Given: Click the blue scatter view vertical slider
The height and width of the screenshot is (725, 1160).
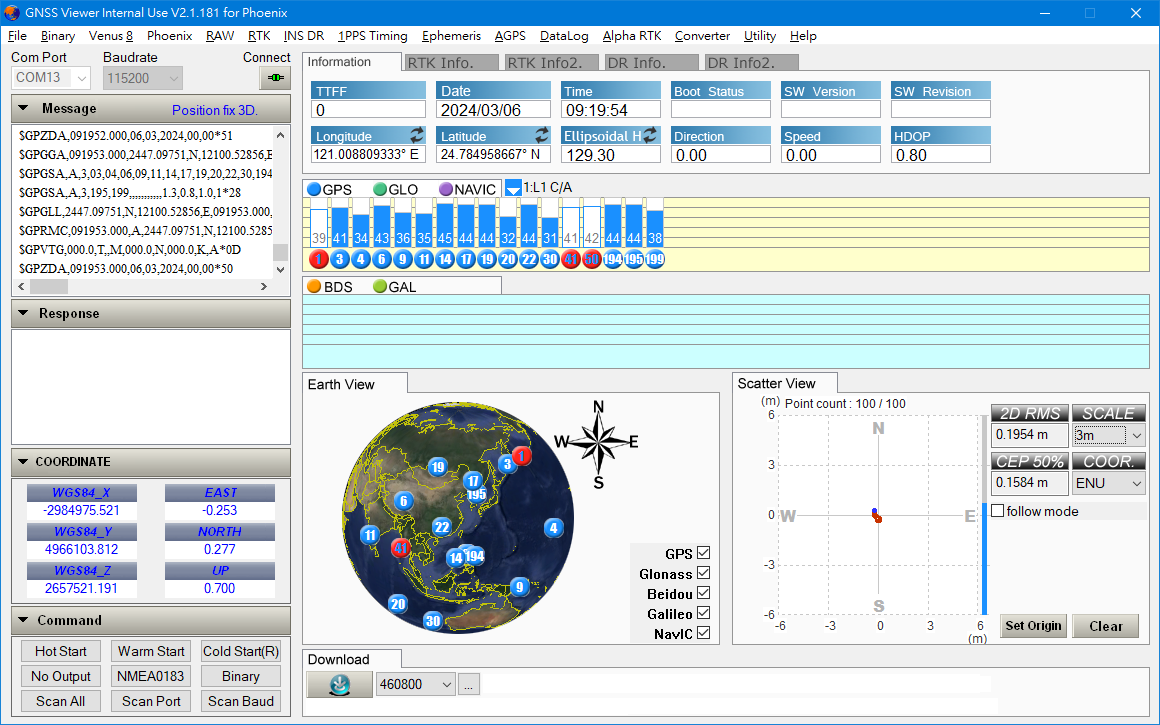Looking at the screenshot, I should pos(984,560).
